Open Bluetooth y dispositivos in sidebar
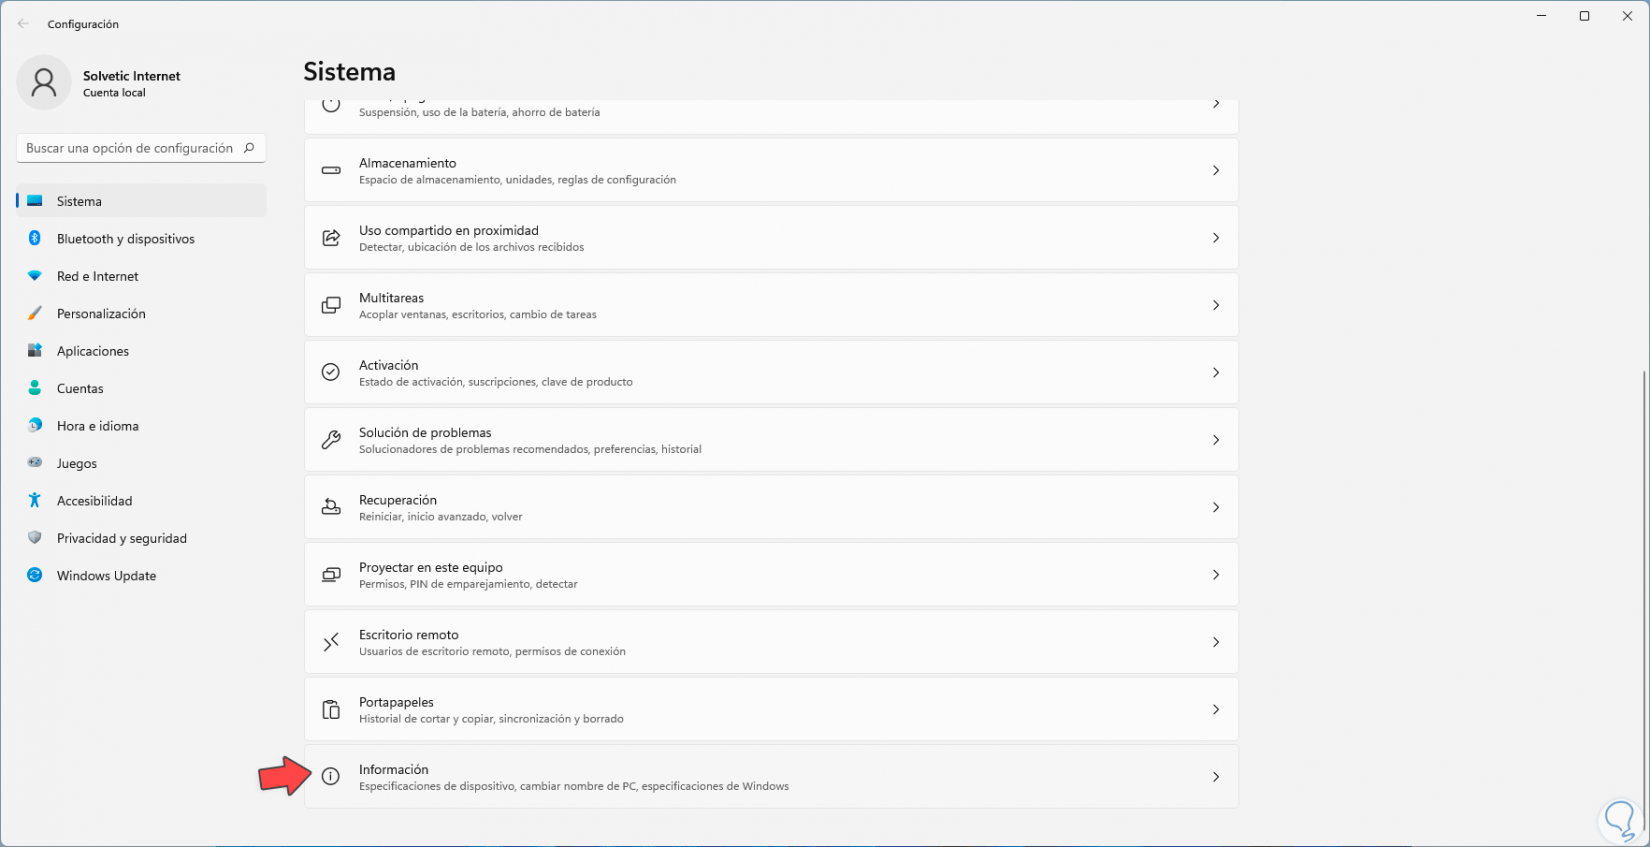Screen dimensions: 1650x847 click(x=125, y=239)
